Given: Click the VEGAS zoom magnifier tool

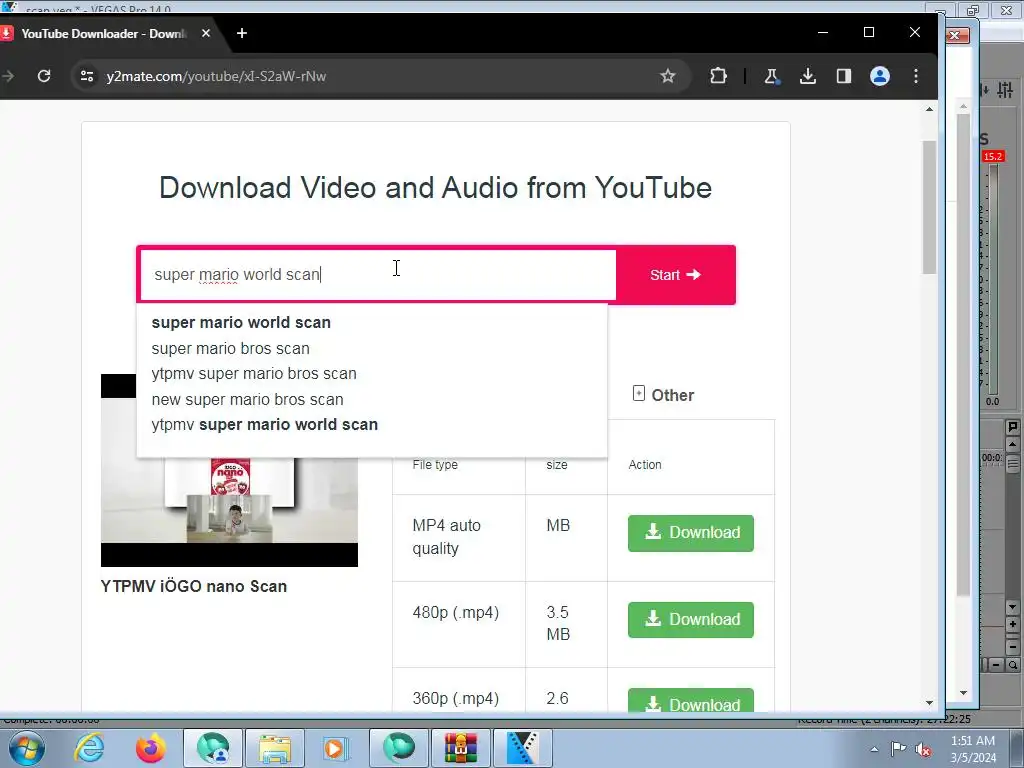Looking at the screenshot, I should (x=1012, y=665).
